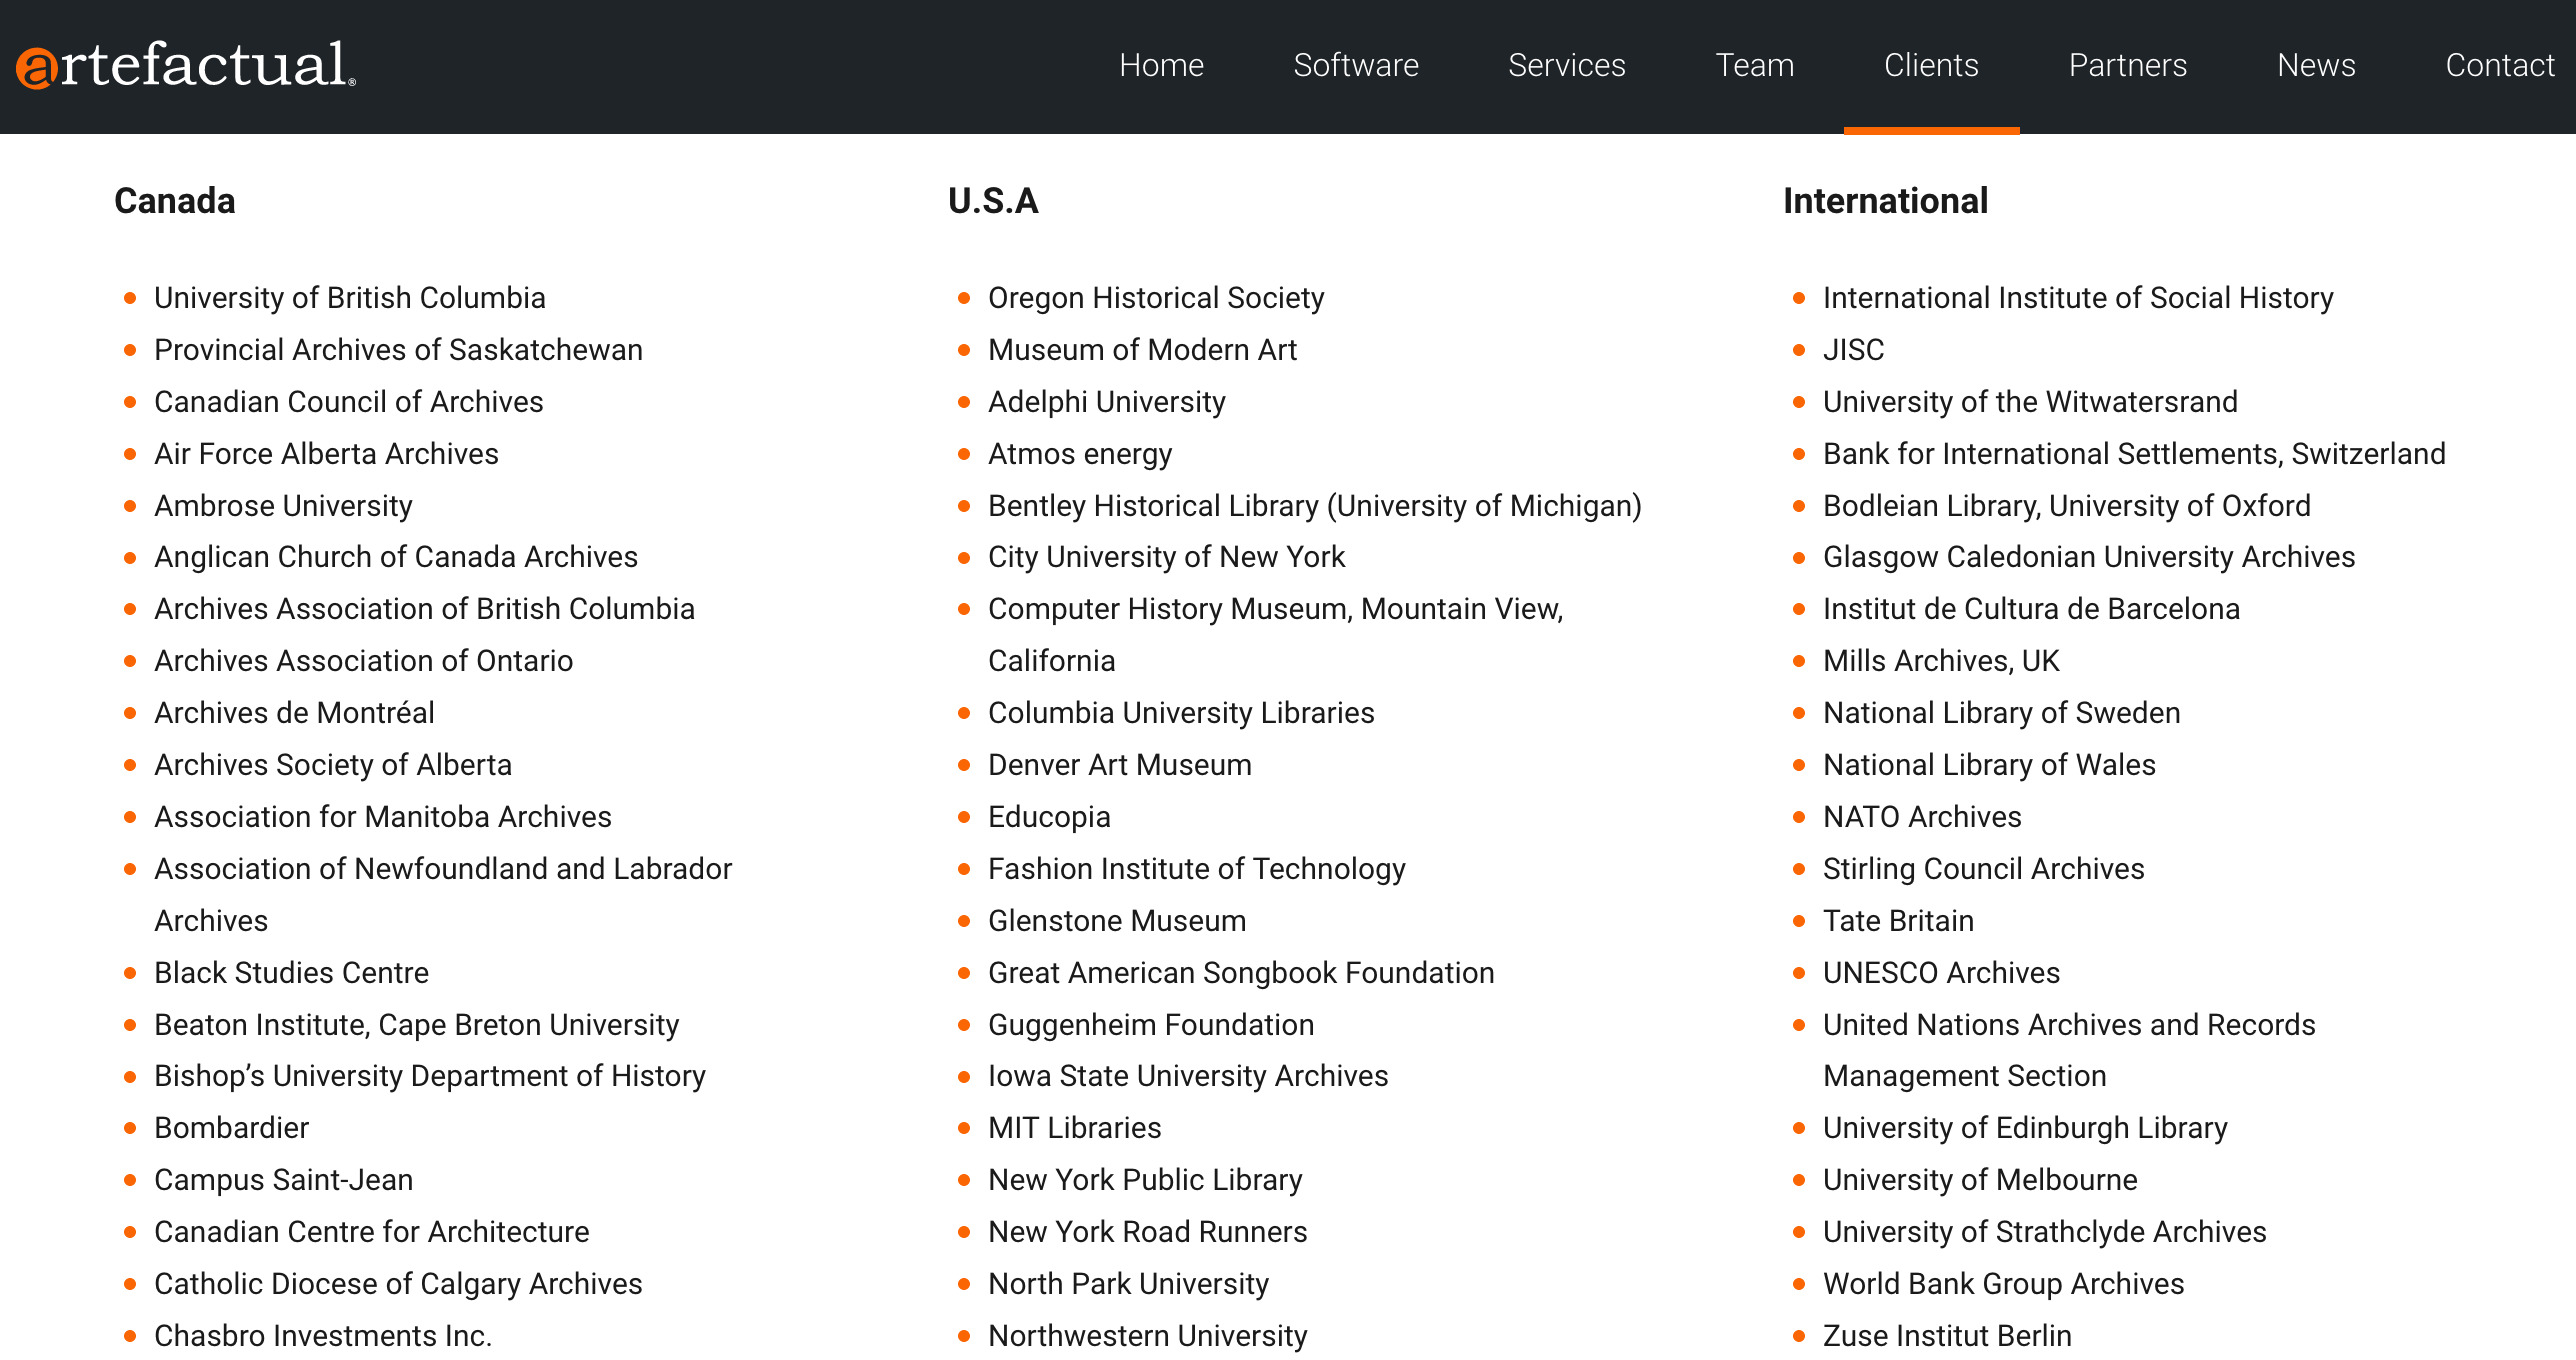Click Glasgow Caledonian University Archives
The image size is (2576, 1360).
pos(2089,557)
